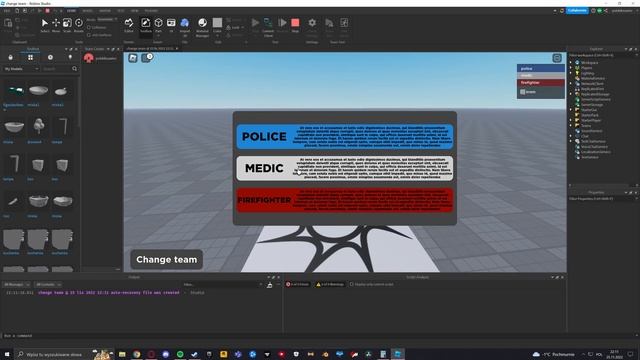640x360 pixels.
Task: Open the HOME ribbon tab
Action: (71, 11)
